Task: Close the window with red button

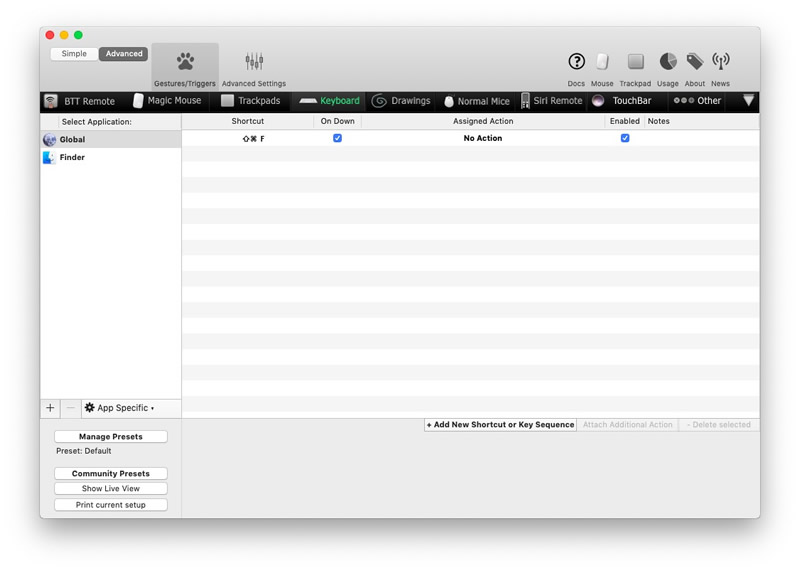Action: (50, 35)
